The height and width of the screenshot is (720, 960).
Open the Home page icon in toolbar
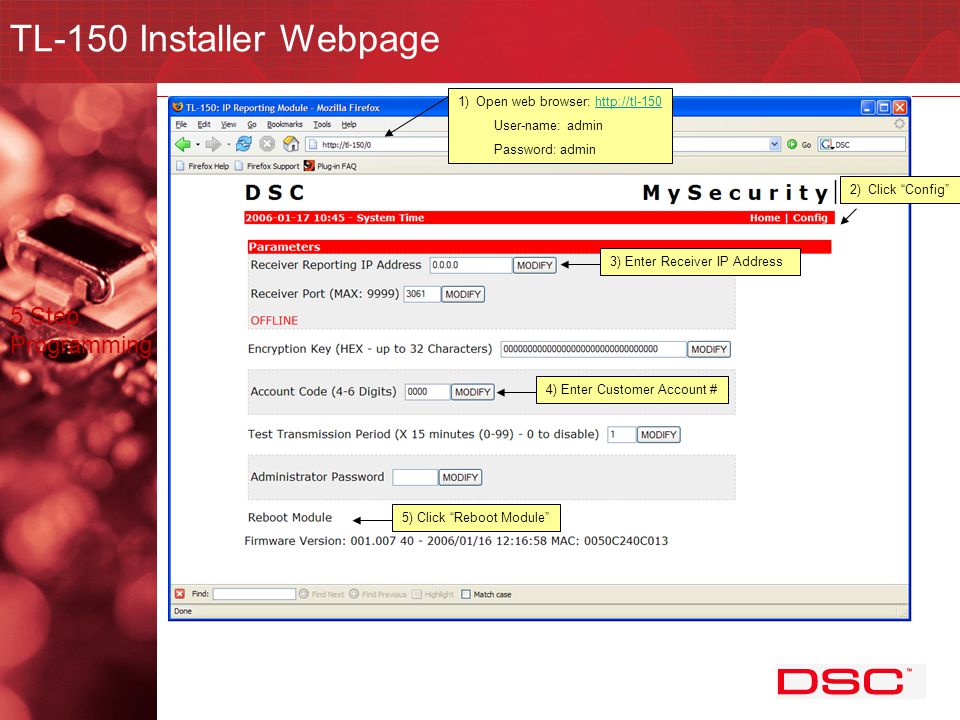(291, 144)
